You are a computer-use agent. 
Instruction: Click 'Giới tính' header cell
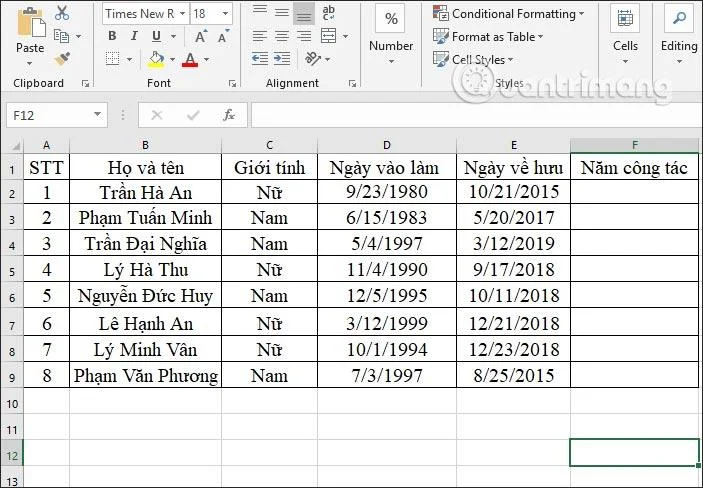point(269,167)
